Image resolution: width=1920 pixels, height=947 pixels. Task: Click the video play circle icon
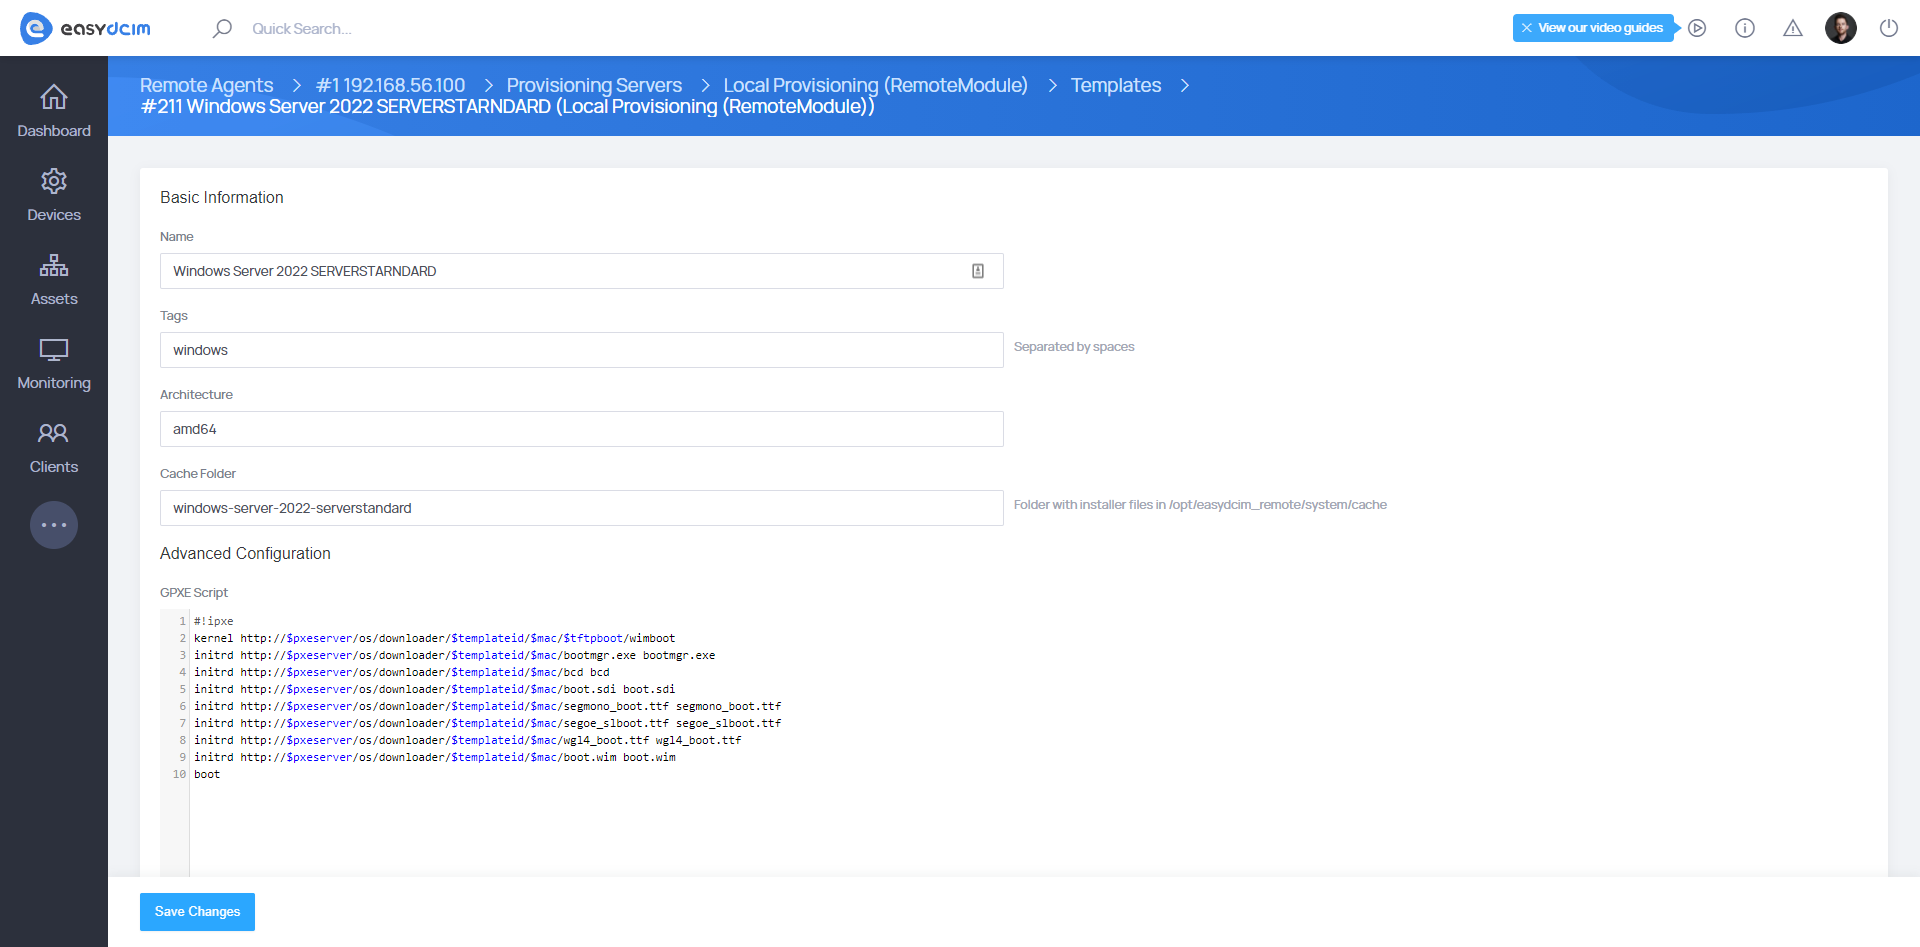point(1697,28)
